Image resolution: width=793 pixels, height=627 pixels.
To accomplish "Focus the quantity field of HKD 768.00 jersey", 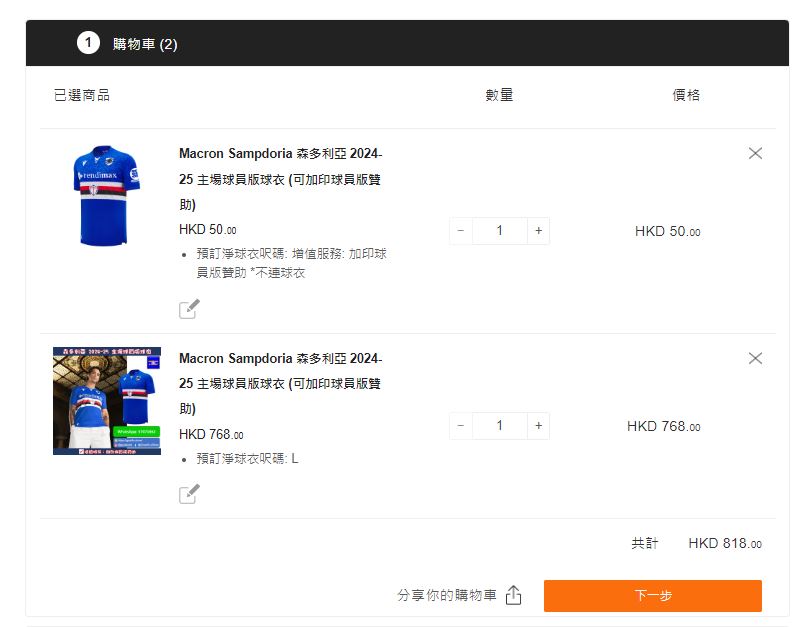I will coord(500,426).
